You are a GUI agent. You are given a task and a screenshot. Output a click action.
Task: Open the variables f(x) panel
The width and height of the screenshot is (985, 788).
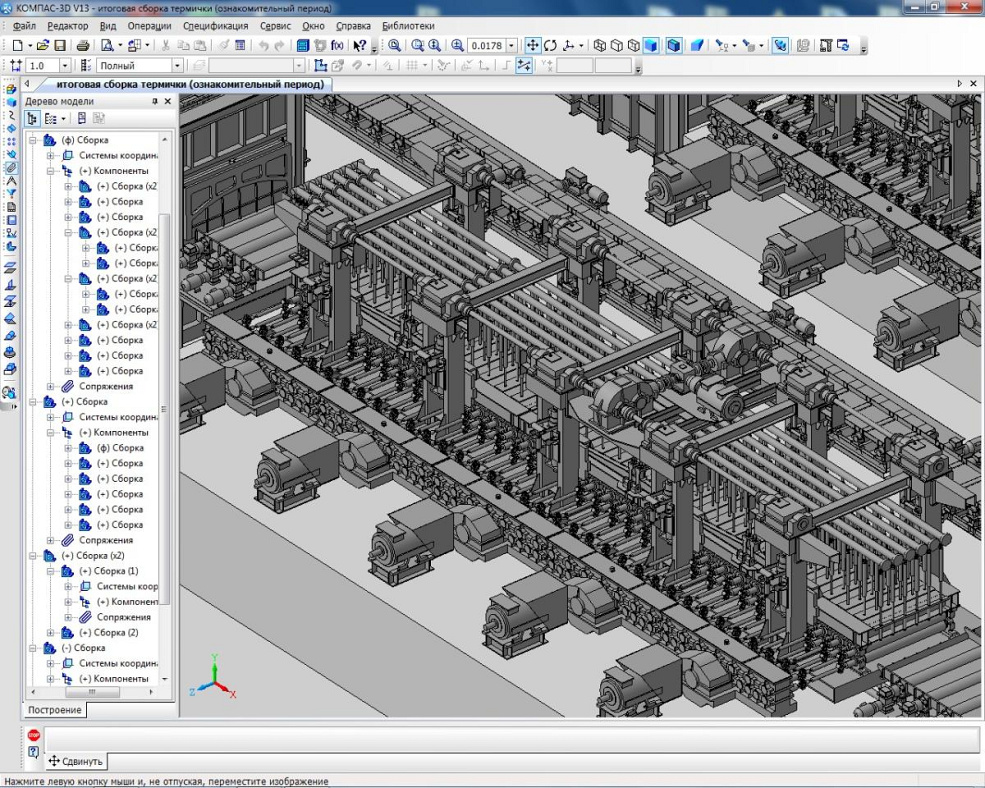coord(337,46)
